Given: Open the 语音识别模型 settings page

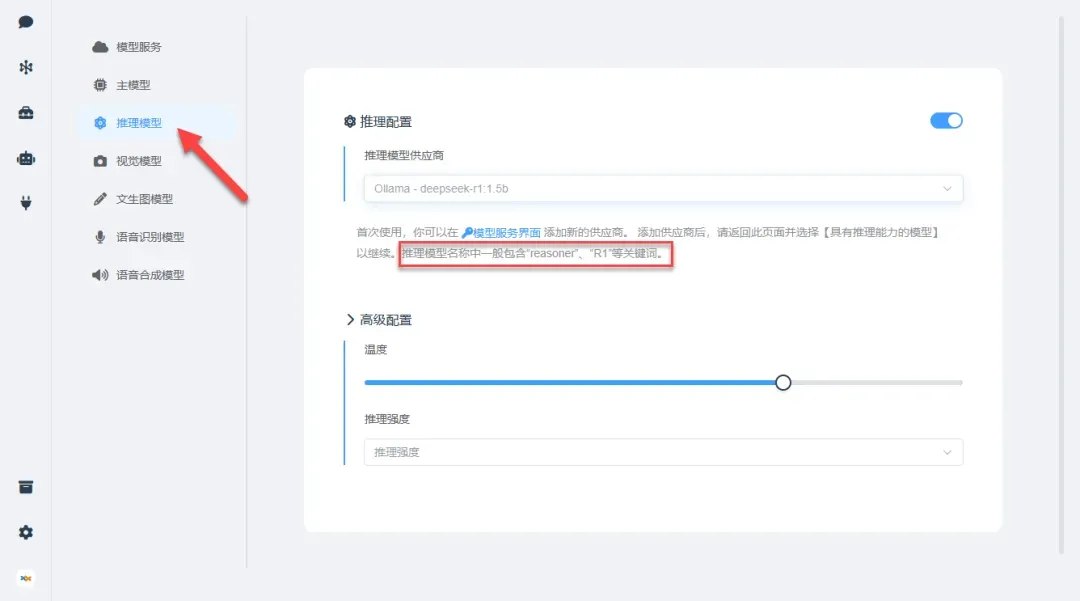Looking at the screenshot, I should coord(158,237).
